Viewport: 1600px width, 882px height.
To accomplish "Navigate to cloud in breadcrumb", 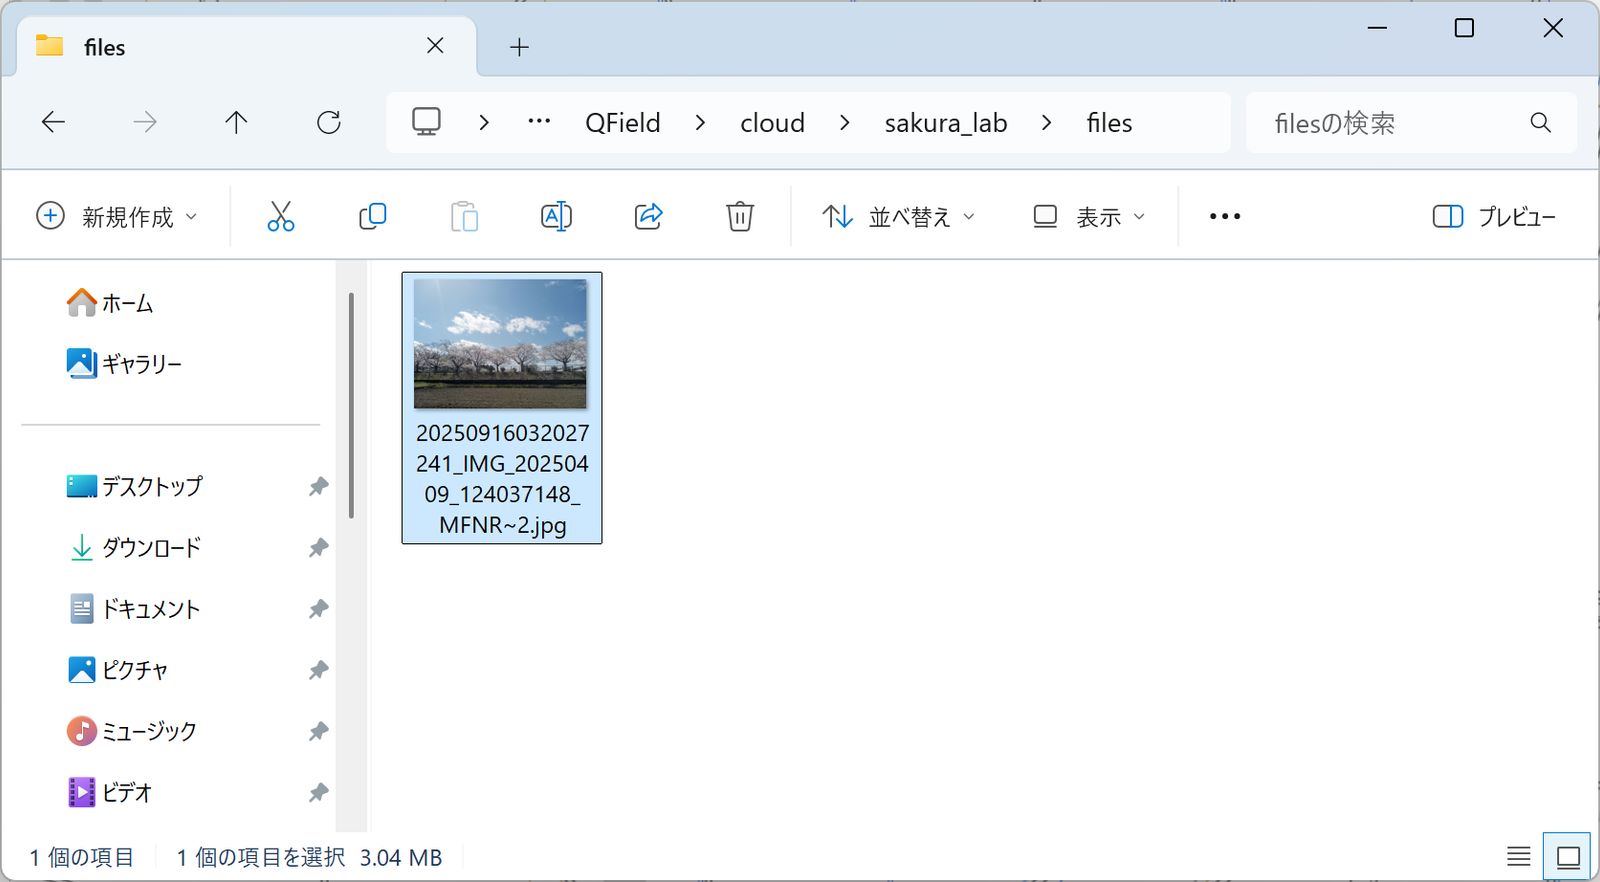I will click(x=772, y=123).
